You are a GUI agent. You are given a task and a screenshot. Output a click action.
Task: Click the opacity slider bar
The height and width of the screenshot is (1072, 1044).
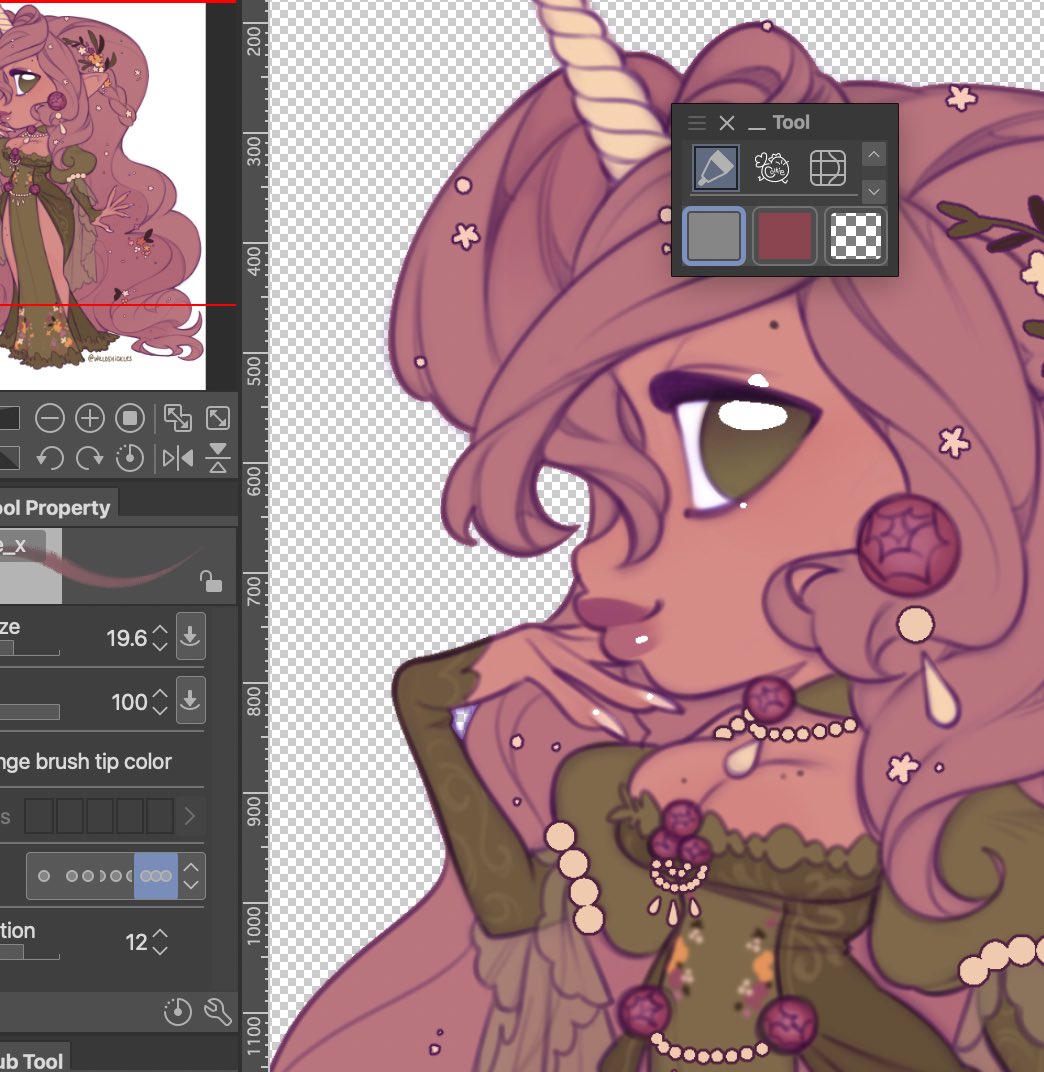(x=29, y=712)
